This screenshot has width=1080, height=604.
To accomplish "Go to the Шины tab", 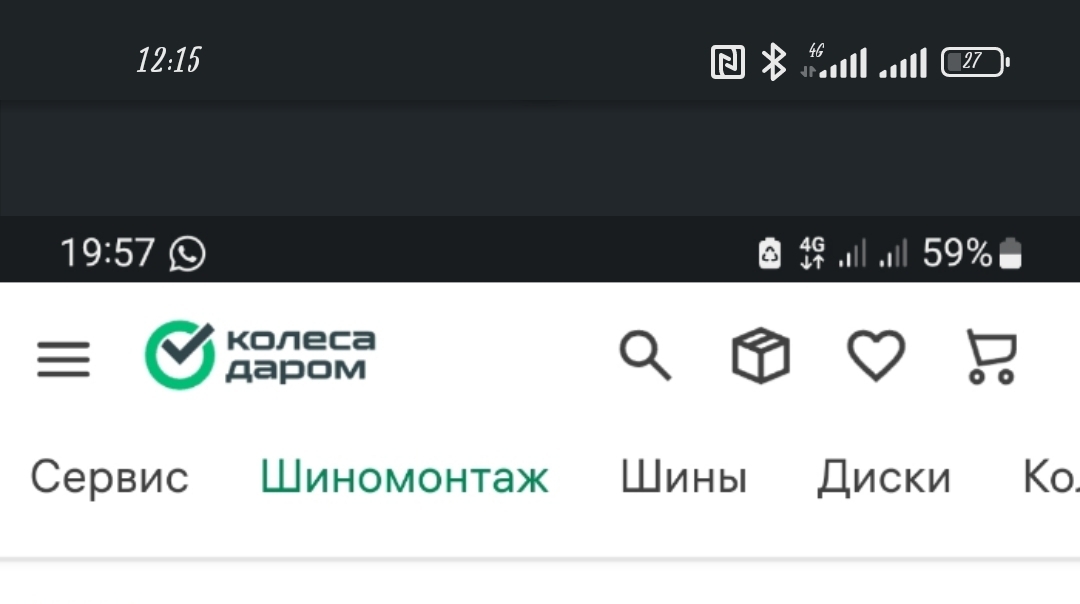I will click(684, 477).
